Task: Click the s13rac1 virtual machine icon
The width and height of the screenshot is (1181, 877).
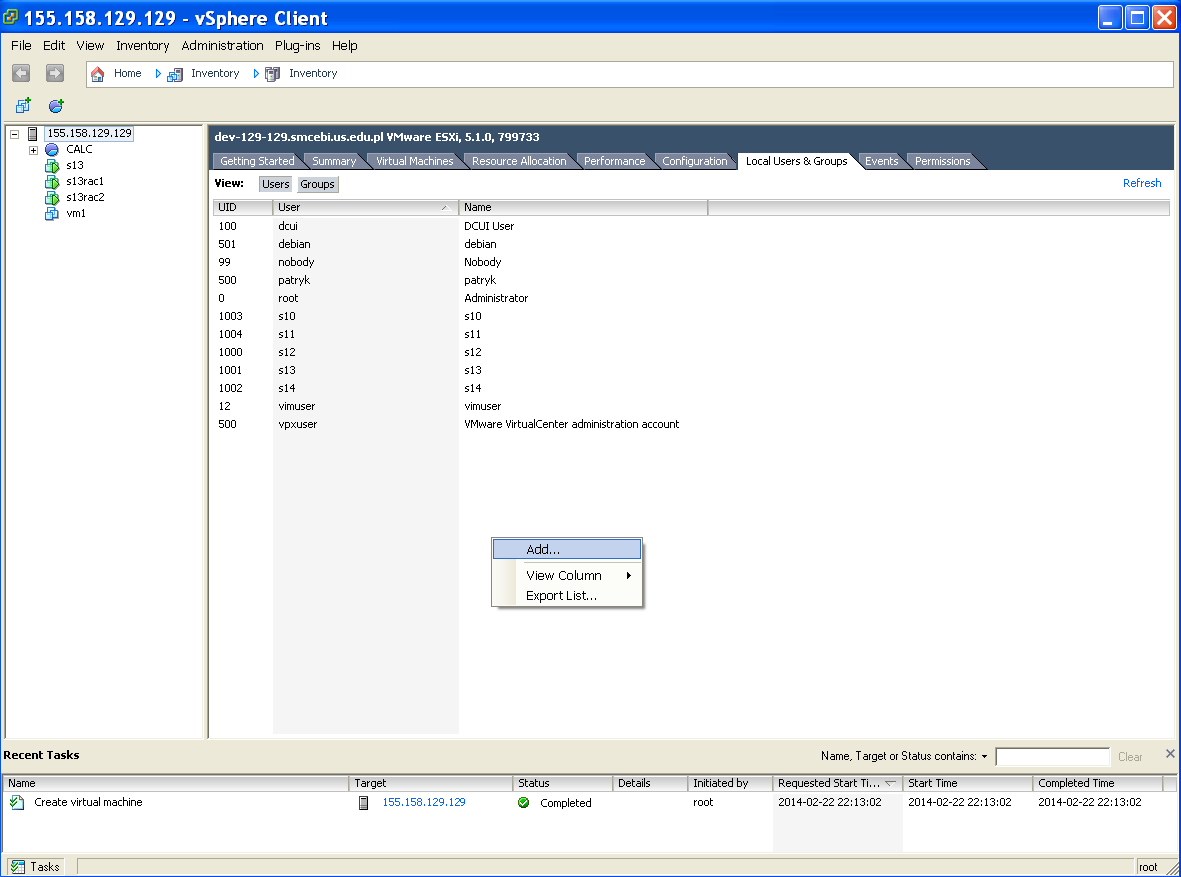Action: (x=52, y=182)
